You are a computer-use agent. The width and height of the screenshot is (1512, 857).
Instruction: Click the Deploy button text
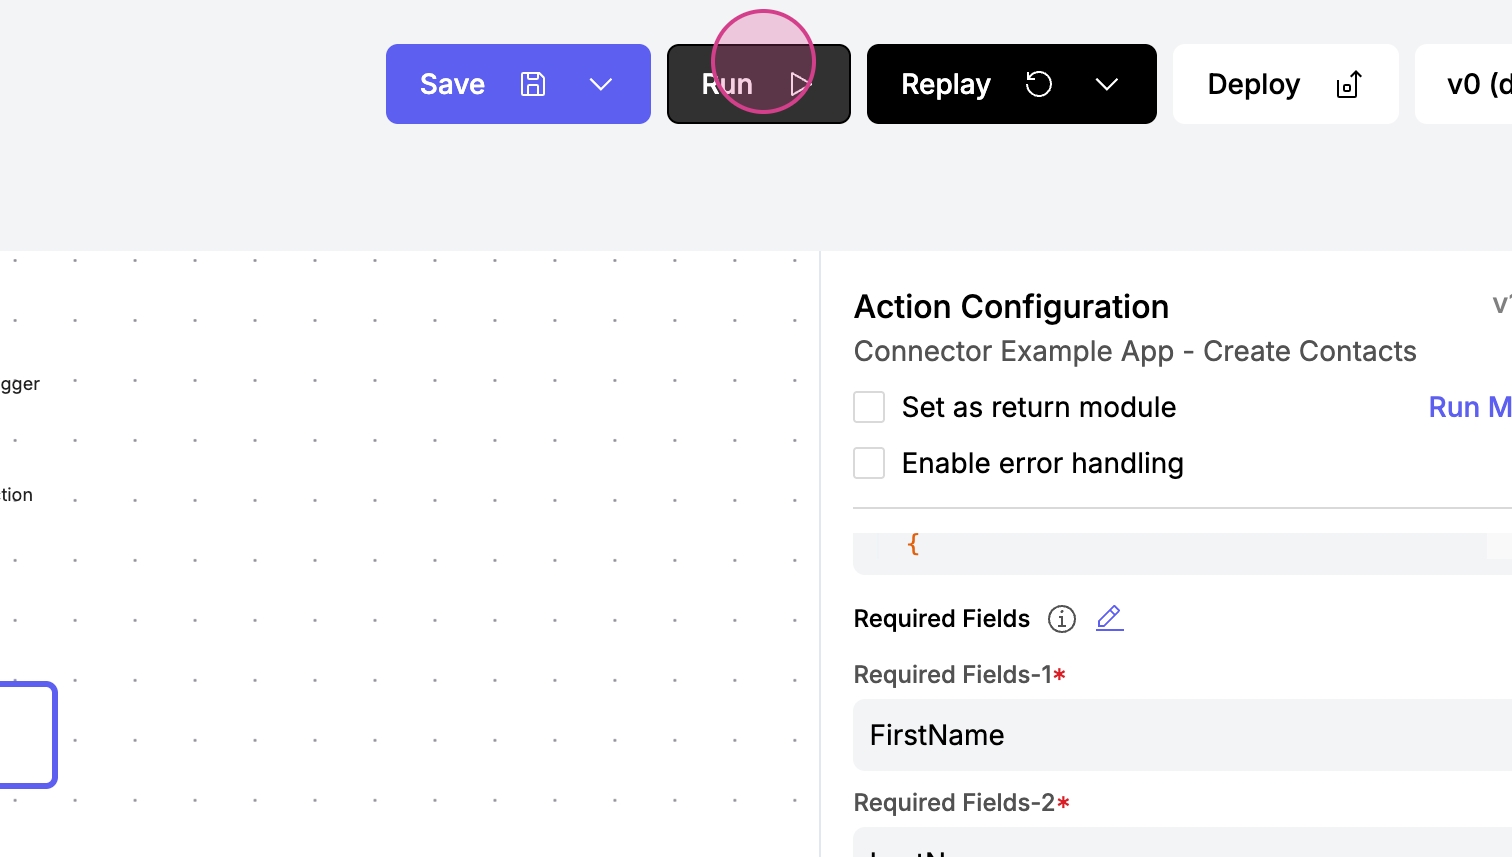(x=1253, y=84)
